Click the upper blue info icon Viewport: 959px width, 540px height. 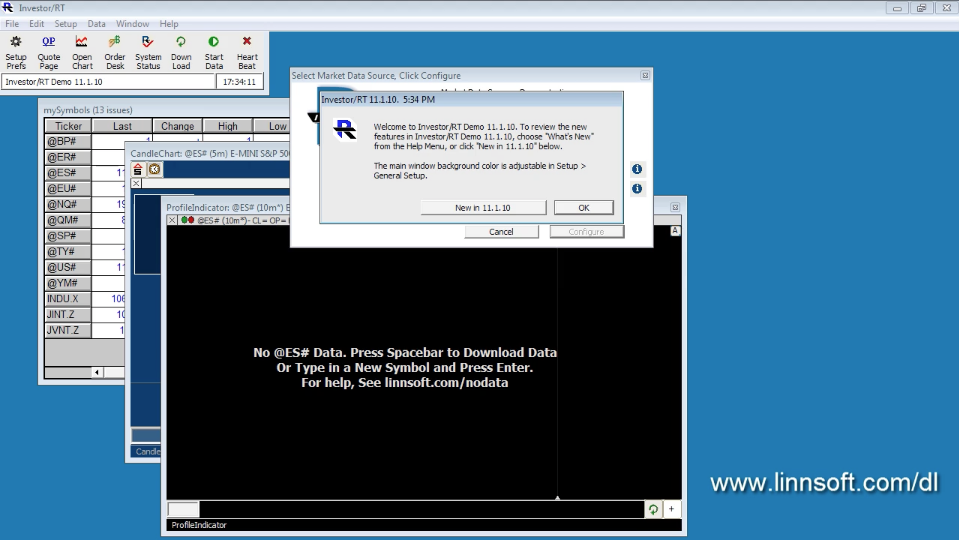[x=637, y=169]
